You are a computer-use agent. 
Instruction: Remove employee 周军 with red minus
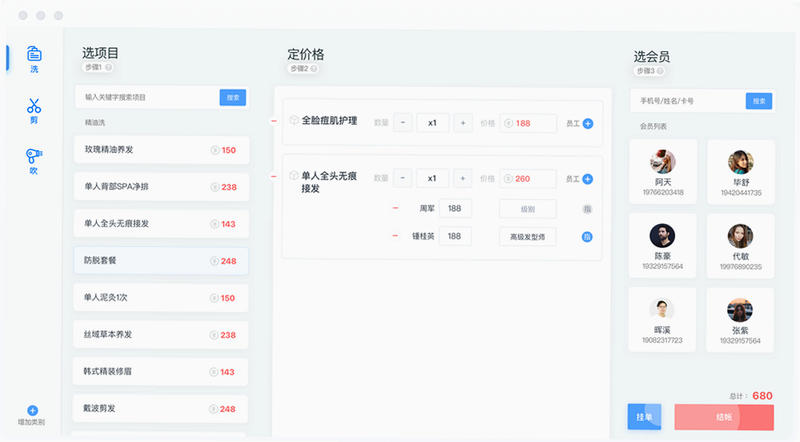pos(395,208)
